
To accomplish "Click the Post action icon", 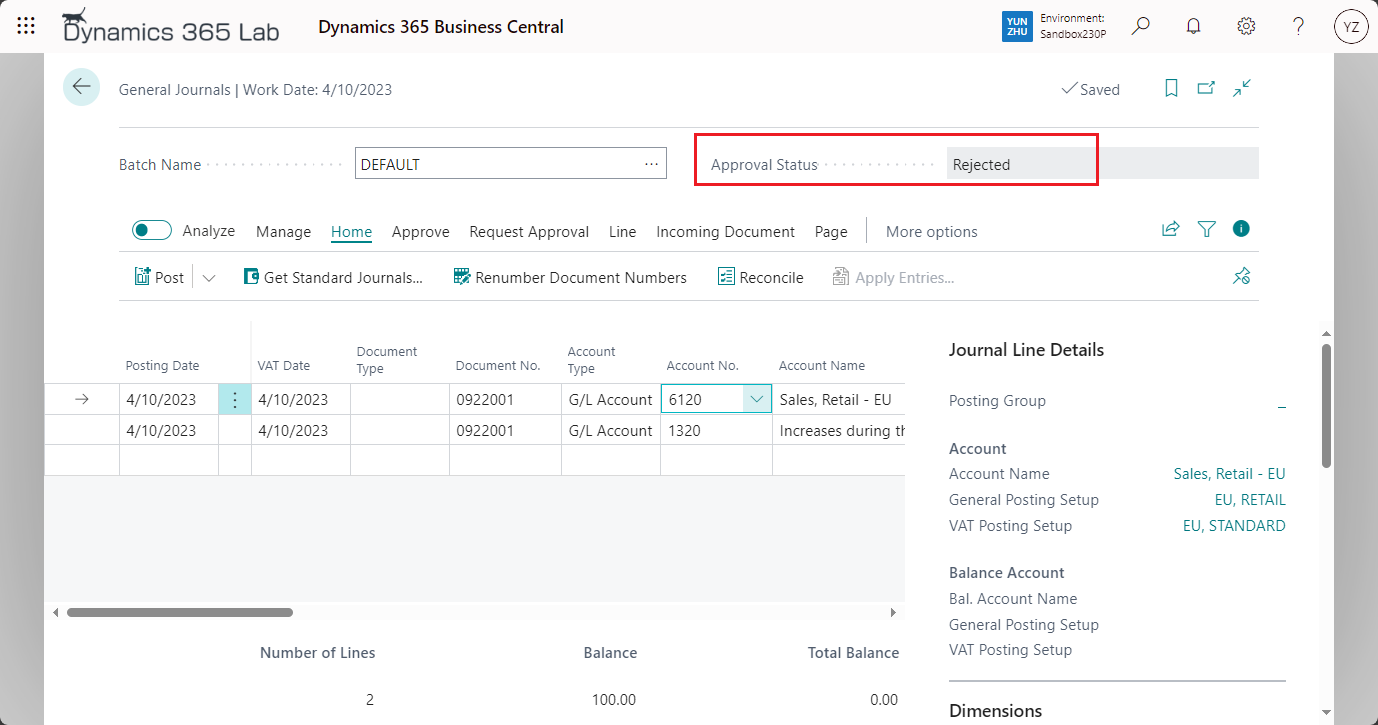I will click(x=144, y=277).
